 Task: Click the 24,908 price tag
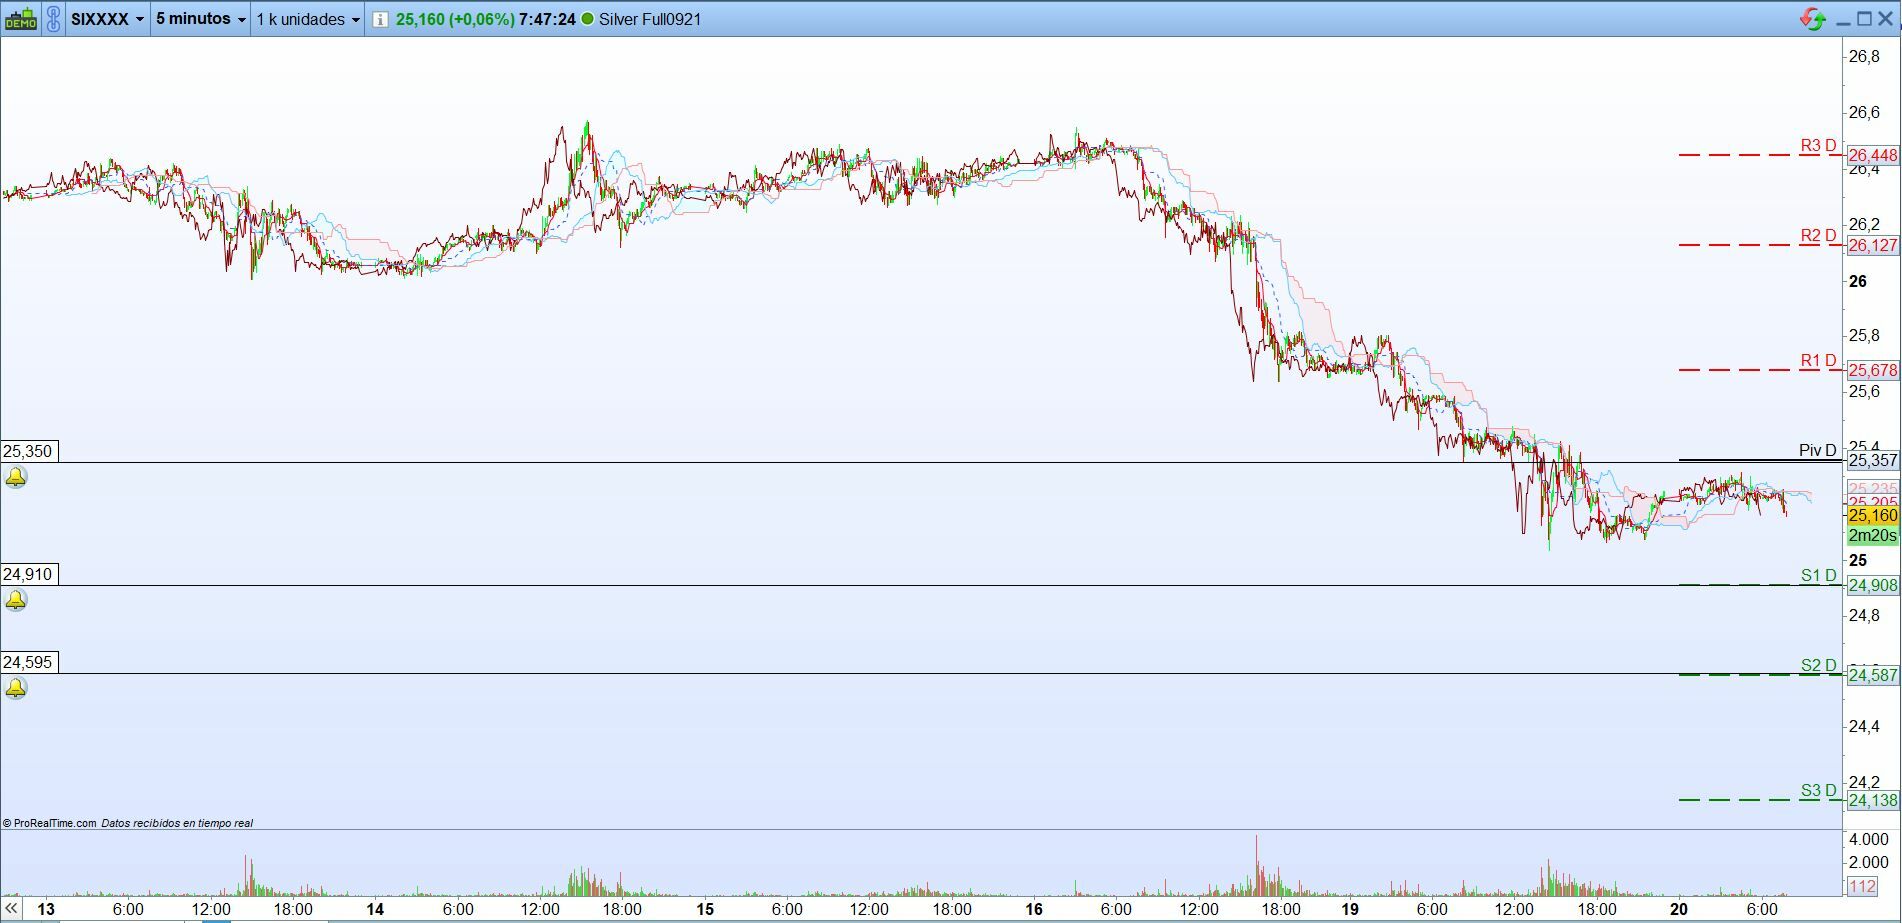click(1873, 586)
